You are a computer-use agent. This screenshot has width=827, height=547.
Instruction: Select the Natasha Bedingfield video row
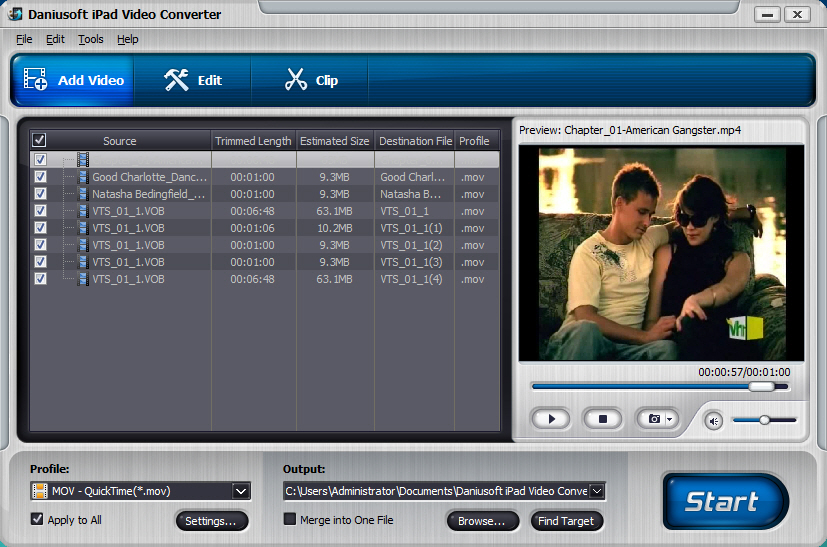tap(148, 194)
